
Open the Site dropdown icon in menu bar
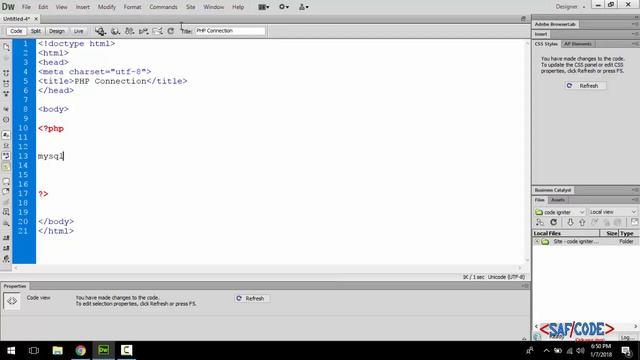[x=304, y=7]
